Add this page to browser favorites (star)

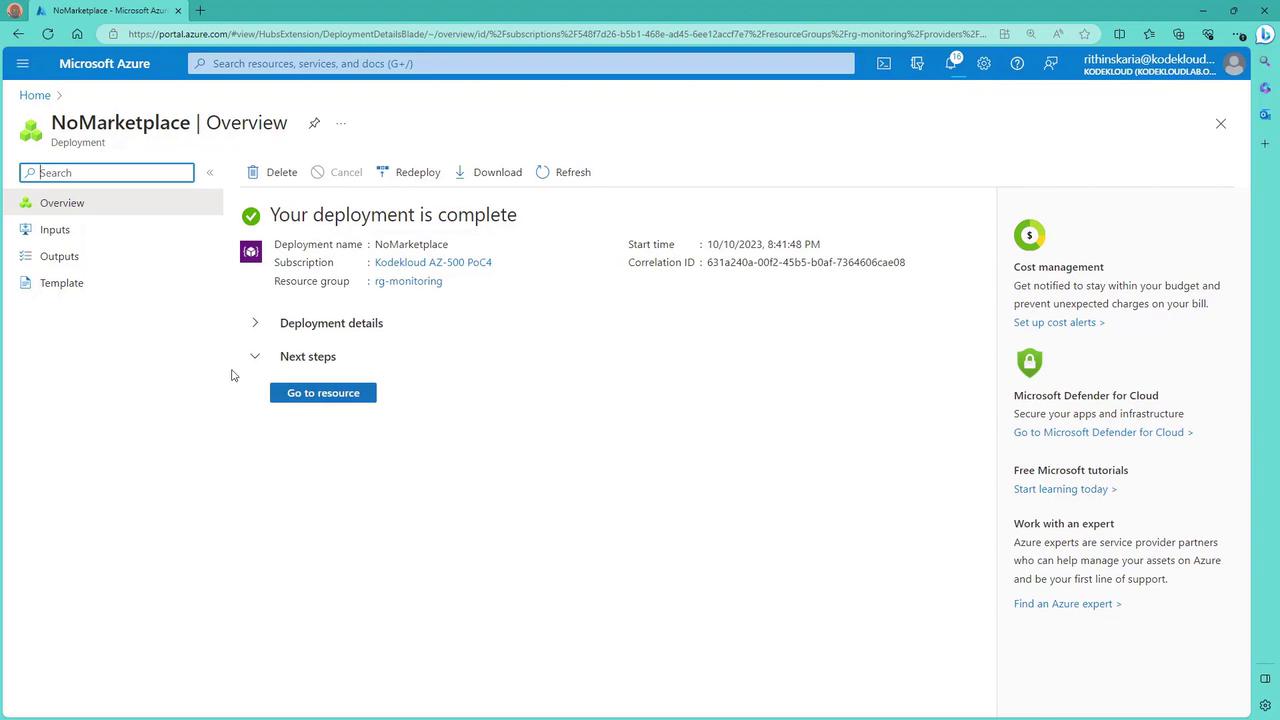(1084, 34)
